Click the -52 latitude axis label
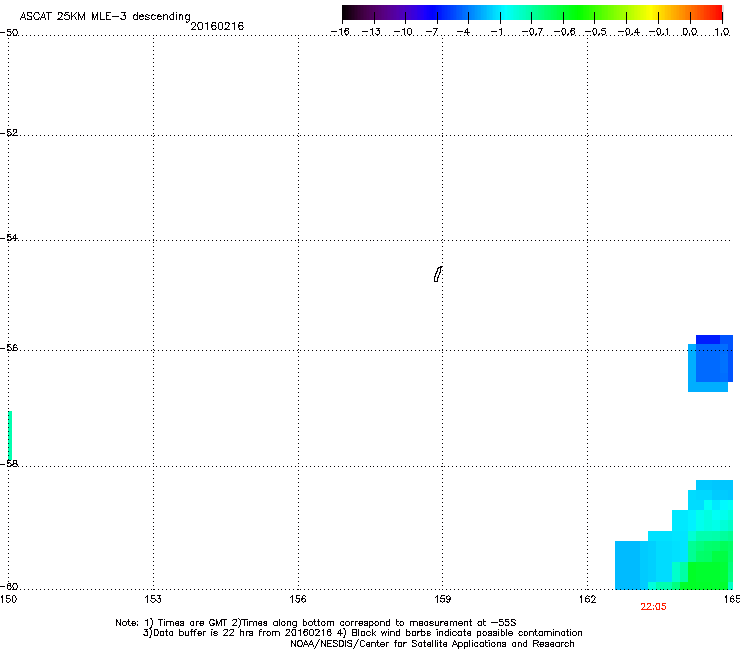740x650 pixels. [9, 133]
